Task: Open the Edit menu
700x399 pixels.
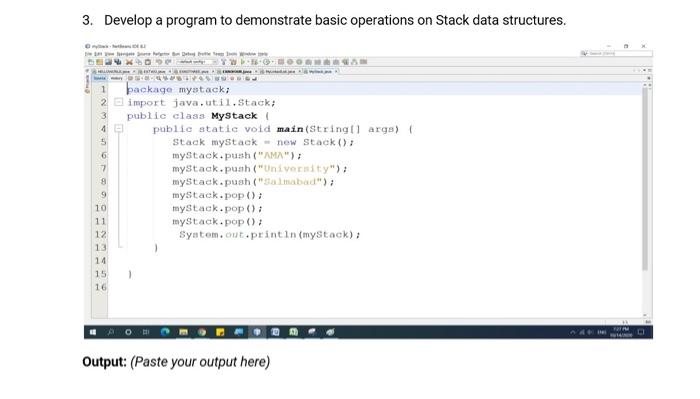Action: [98, 54]
